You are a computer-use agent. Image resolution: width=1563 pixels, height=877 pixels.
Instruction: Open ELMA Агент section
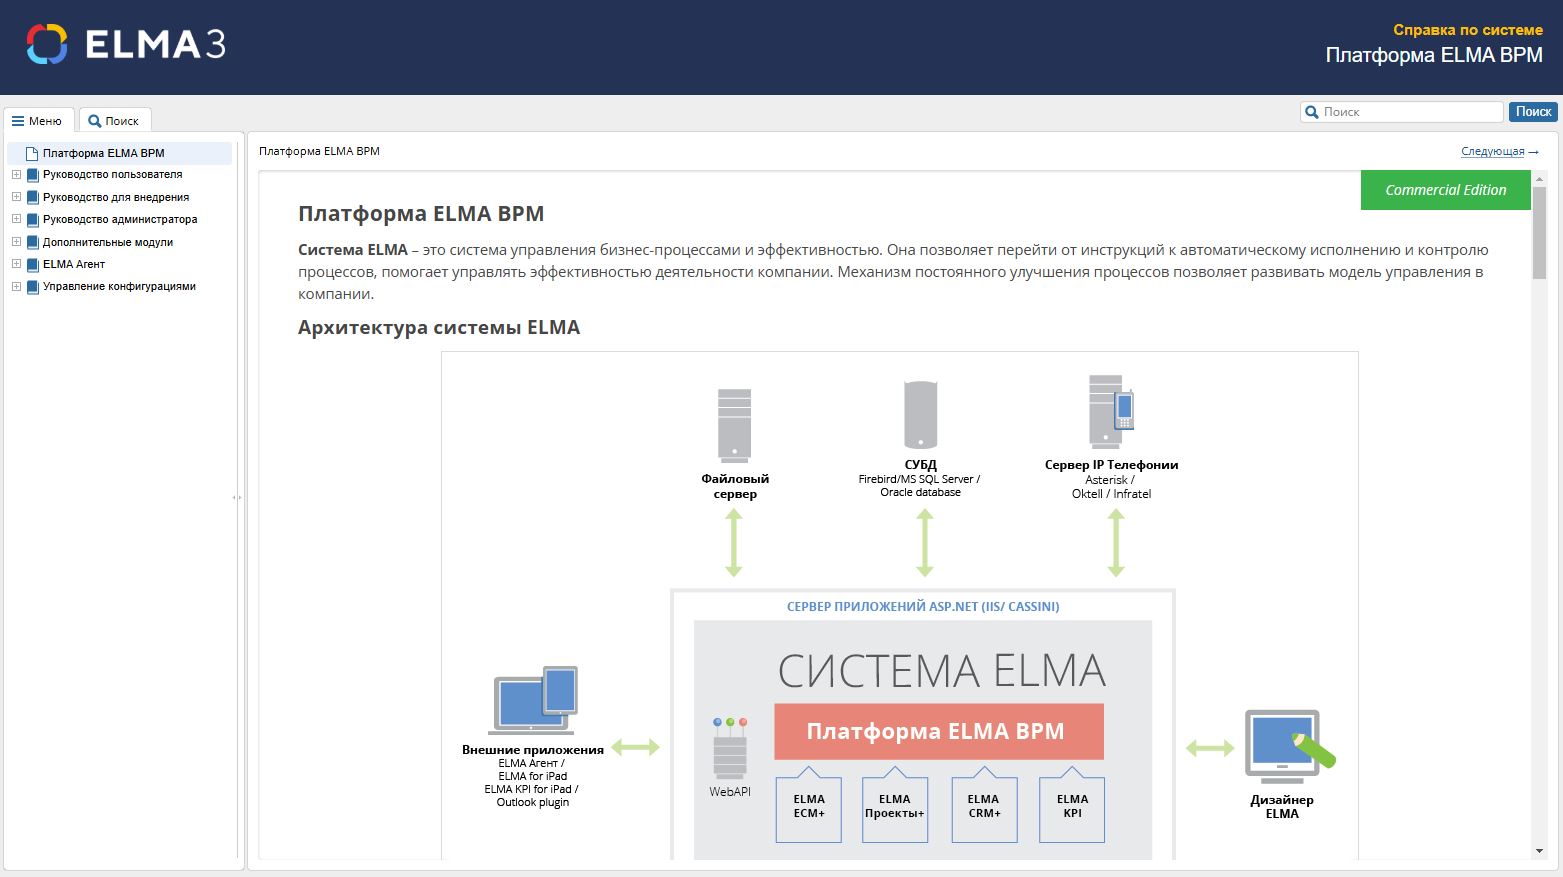click(x=74, y=264)
